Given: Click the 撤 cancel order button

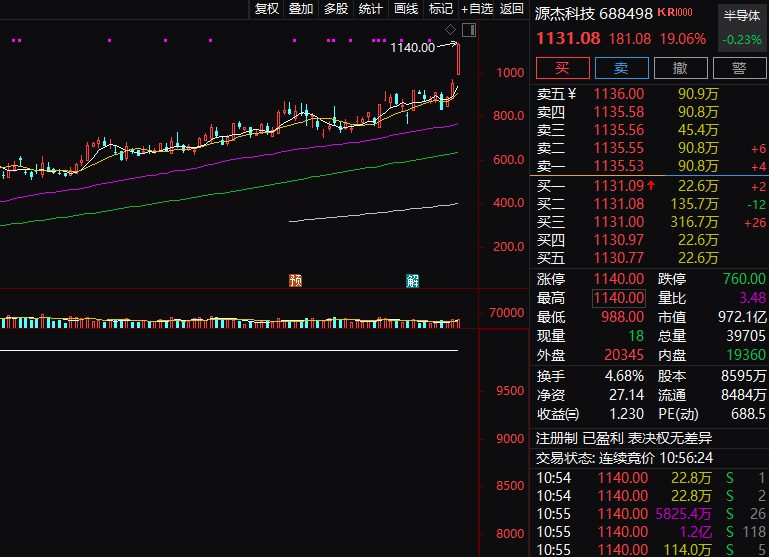Looking at the screenshot, I should [680, 68].
